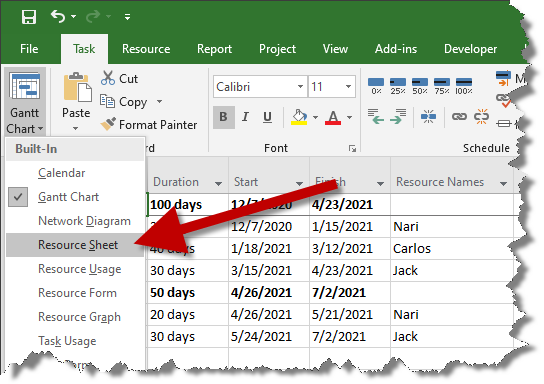Image resolution: width=544 pixels, height=384 pixels.
Task: Open the File tab
Action: click(x=29, y=49)
